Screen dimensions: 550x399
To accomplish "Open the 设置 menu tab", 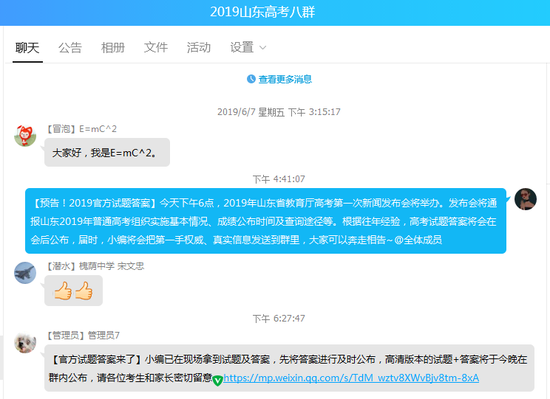I will pyautogui.click(x=242, y=47).
